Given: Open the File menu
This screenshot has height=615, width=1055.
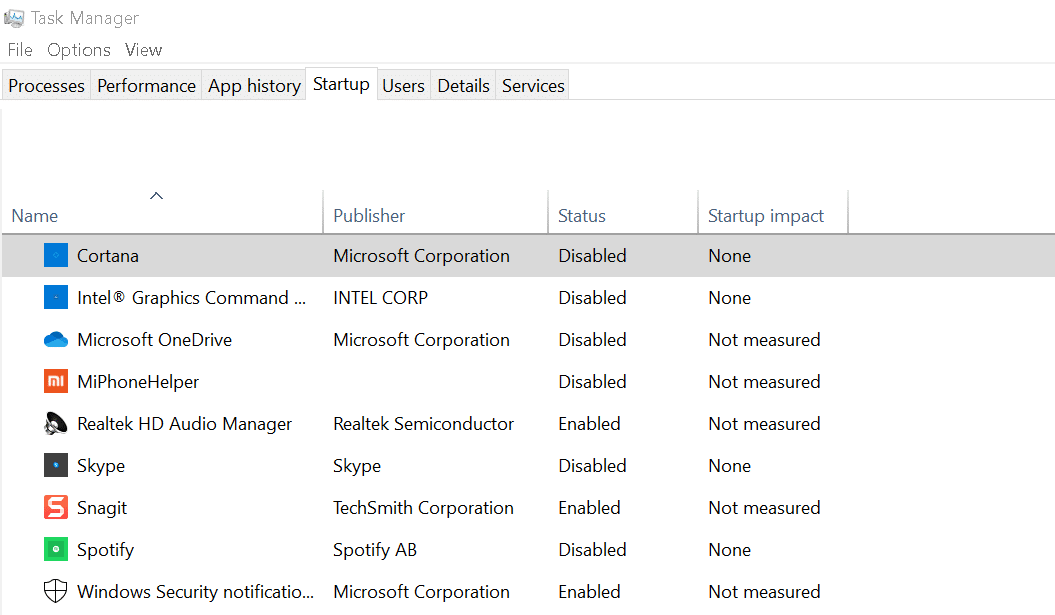Looking at the screenshot, I should pyautogui.click(x=20, y=50).
